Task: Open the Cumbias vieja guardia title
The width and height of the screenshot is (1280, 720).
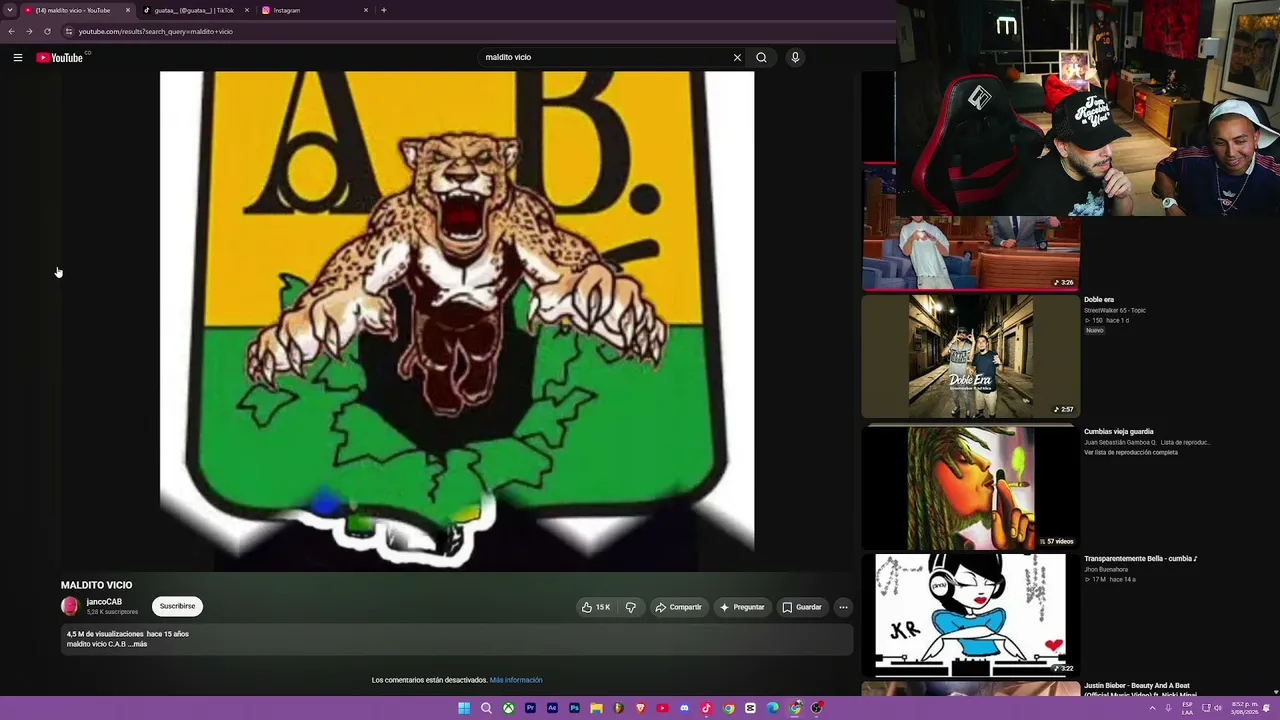Action: tap(1119, 432)
